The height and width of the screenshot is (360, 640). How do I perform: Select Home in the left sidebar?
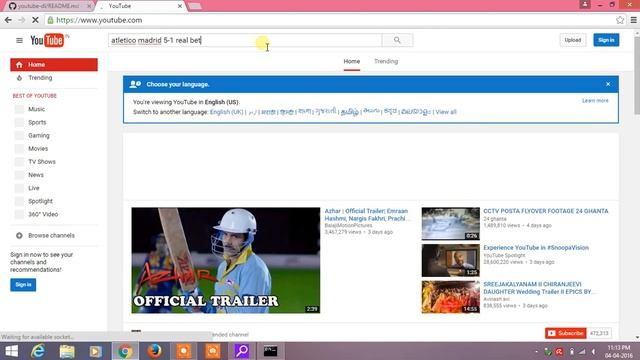coord(54,64)
